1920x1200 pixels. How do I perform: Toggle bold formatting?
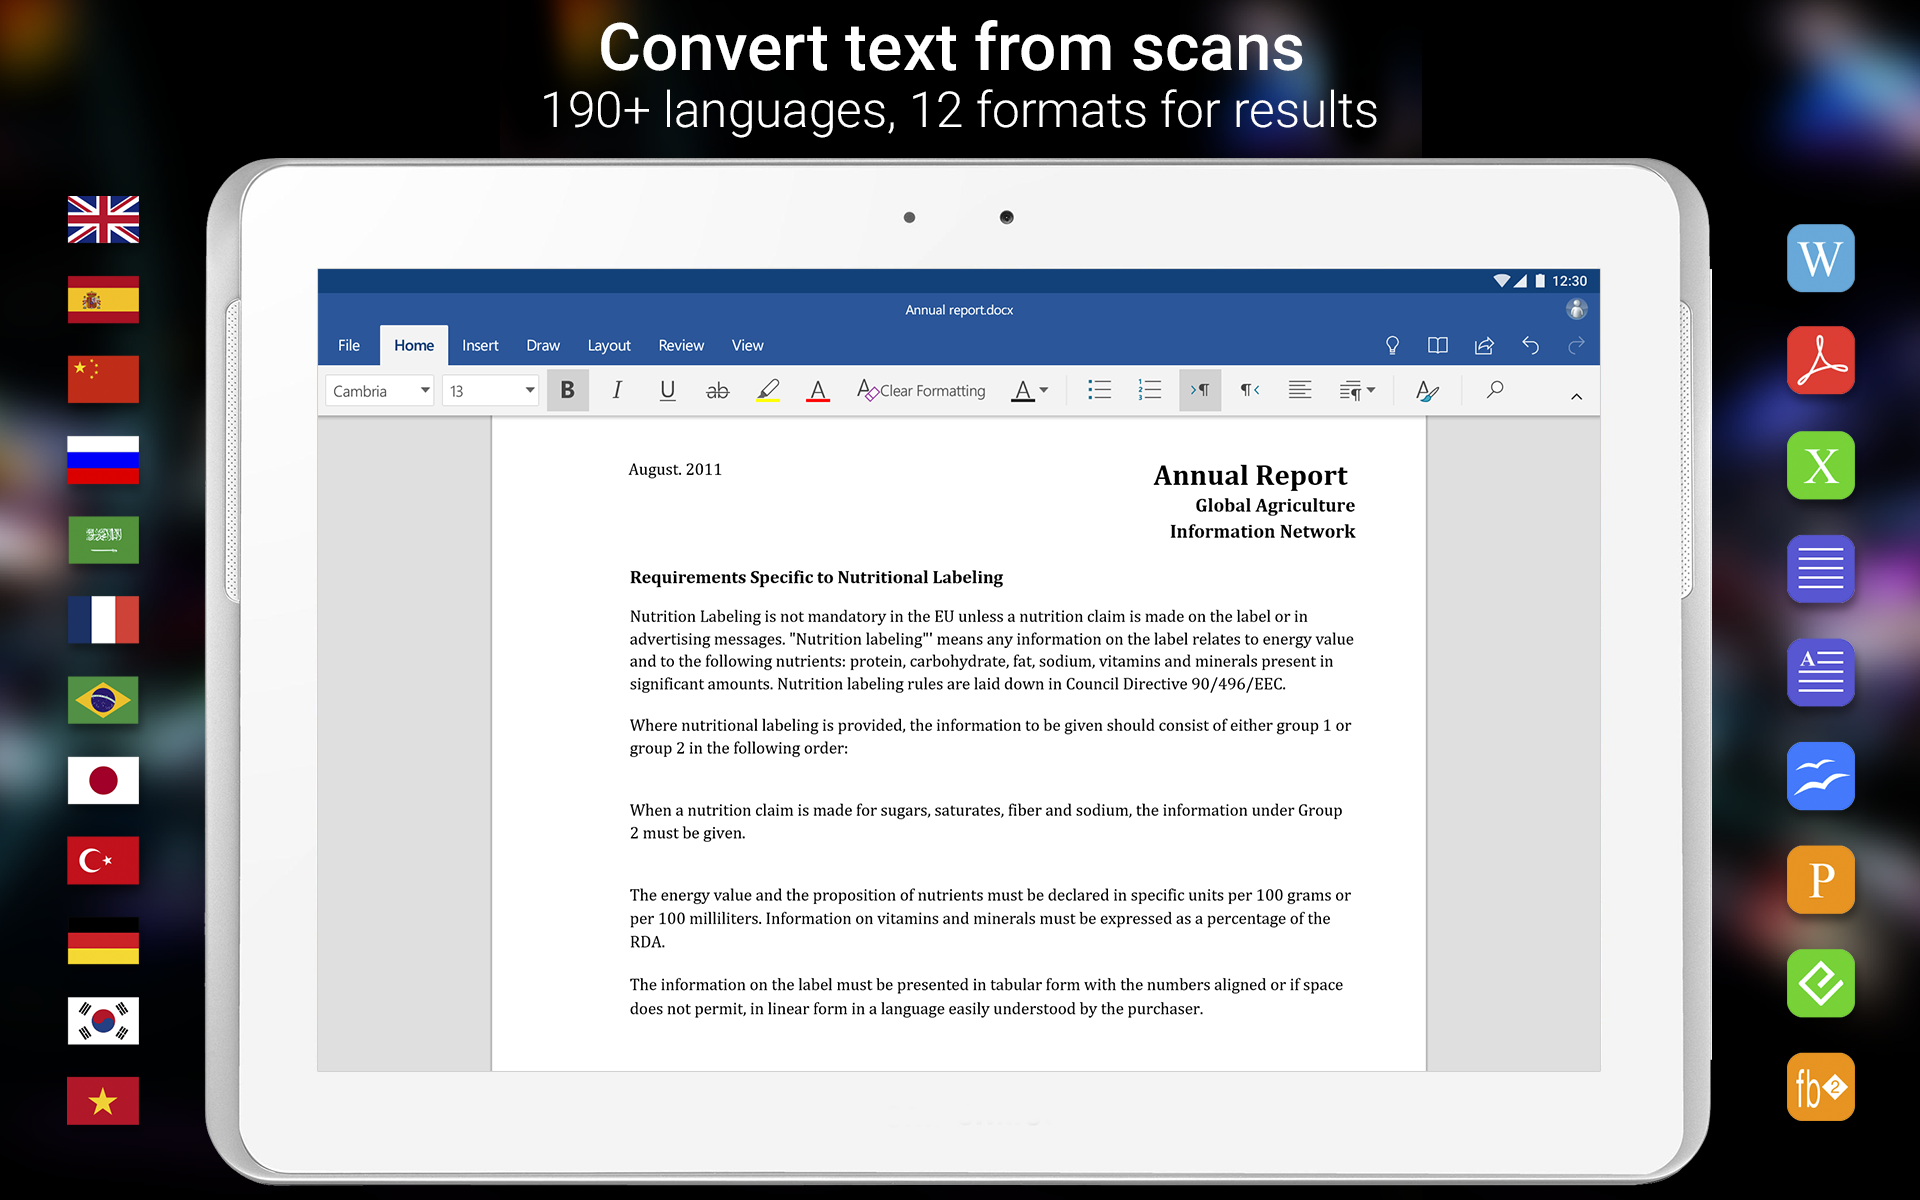[567, 390]
